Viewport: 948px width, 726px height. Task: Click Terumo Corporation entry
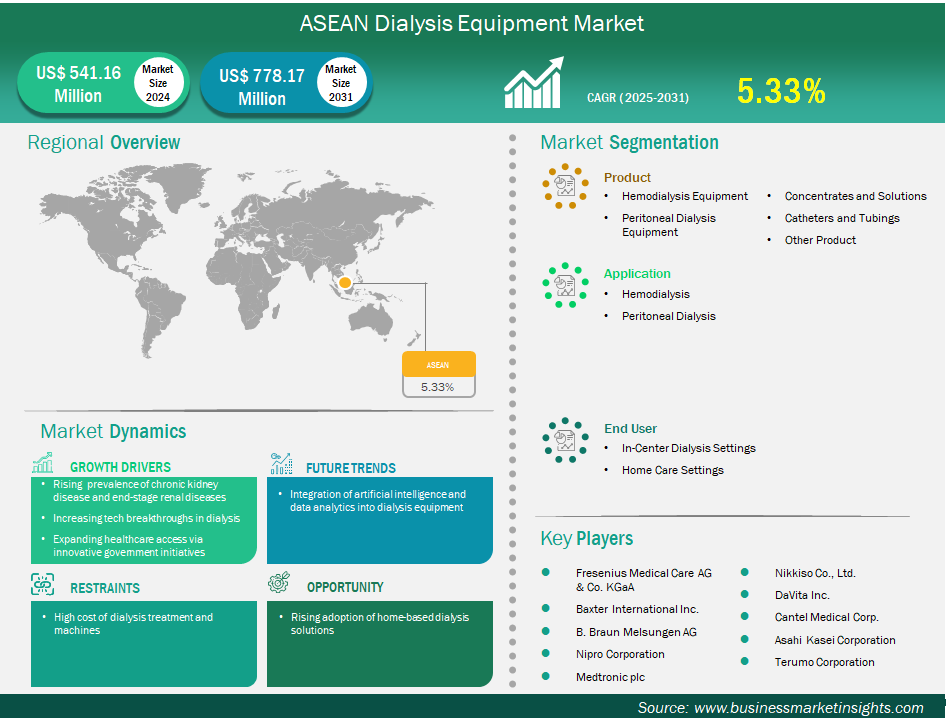(824, 663)
